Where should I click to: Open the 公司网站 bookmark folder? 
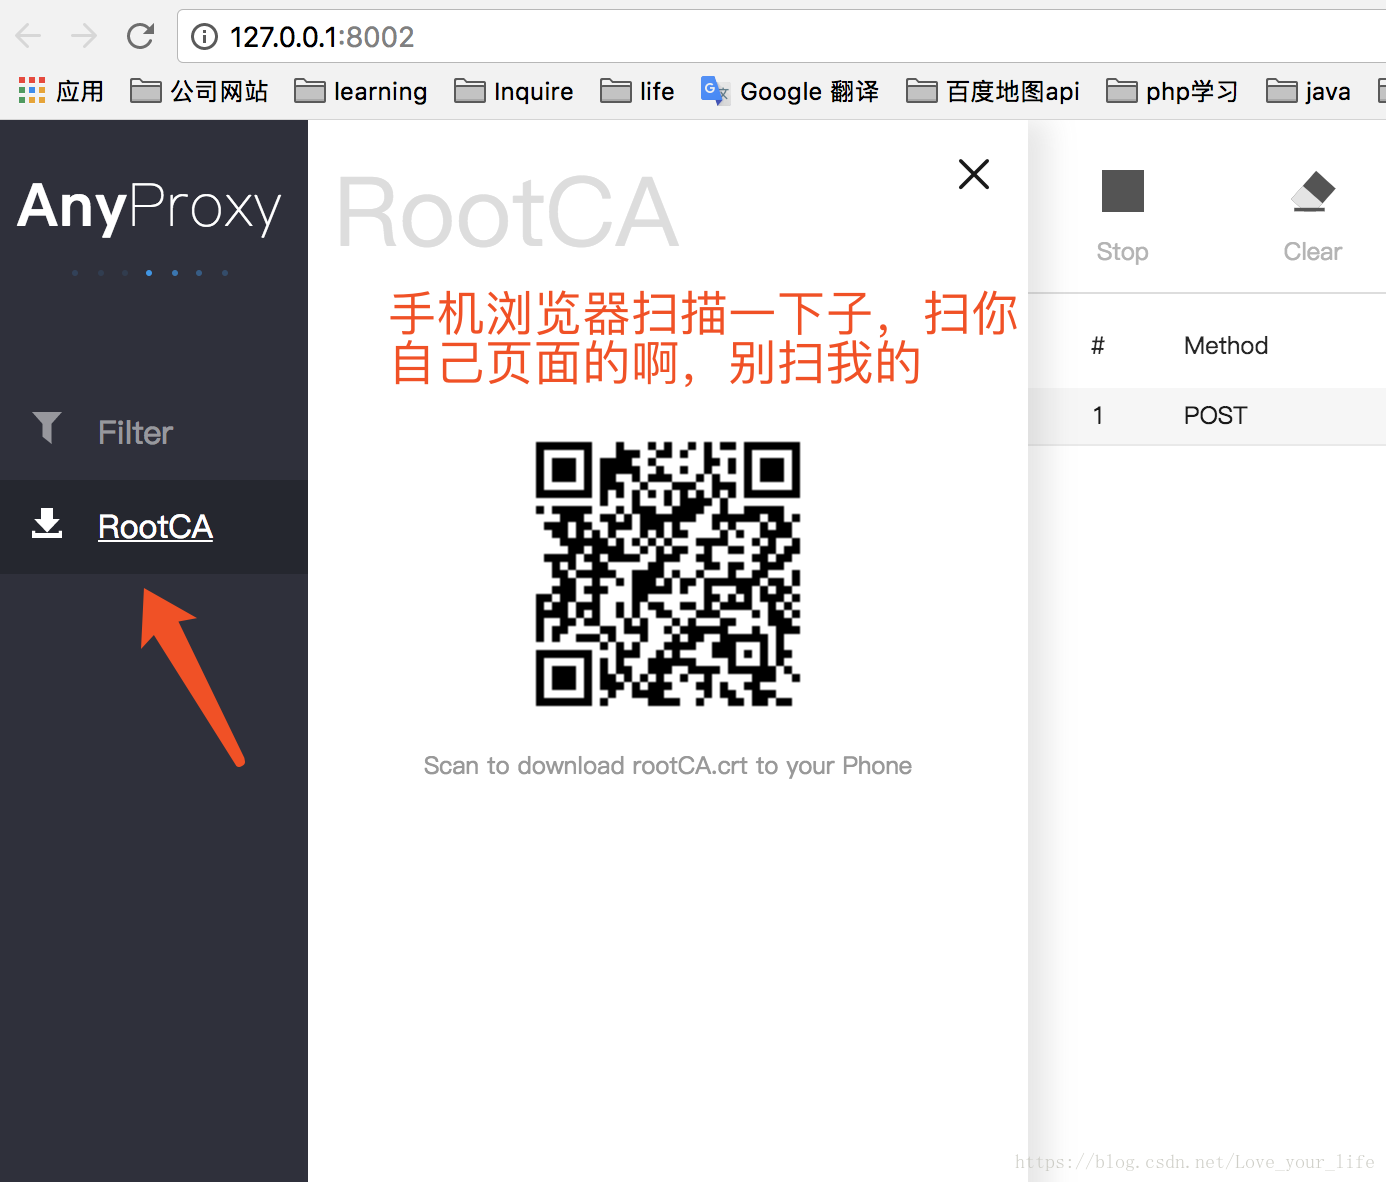pyautogui.click(x=200, y=91)
